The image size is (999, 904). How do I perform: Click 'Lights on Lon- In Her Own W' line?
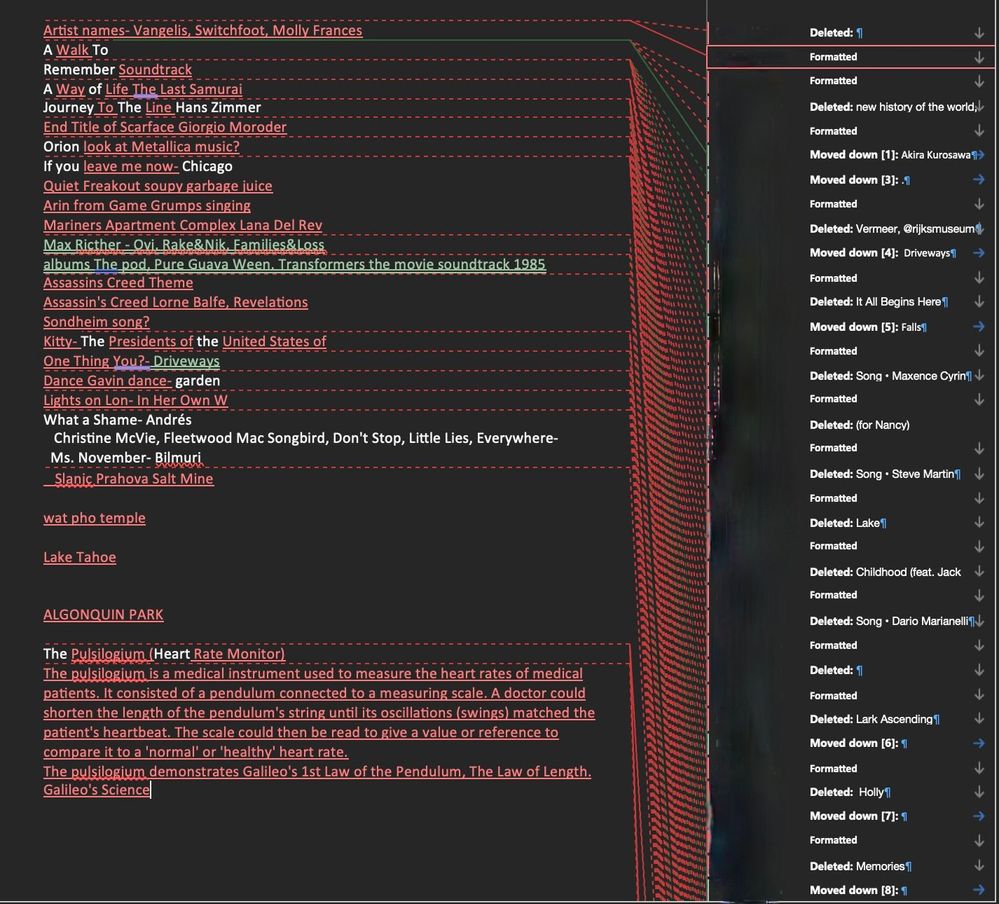(136, 401)
